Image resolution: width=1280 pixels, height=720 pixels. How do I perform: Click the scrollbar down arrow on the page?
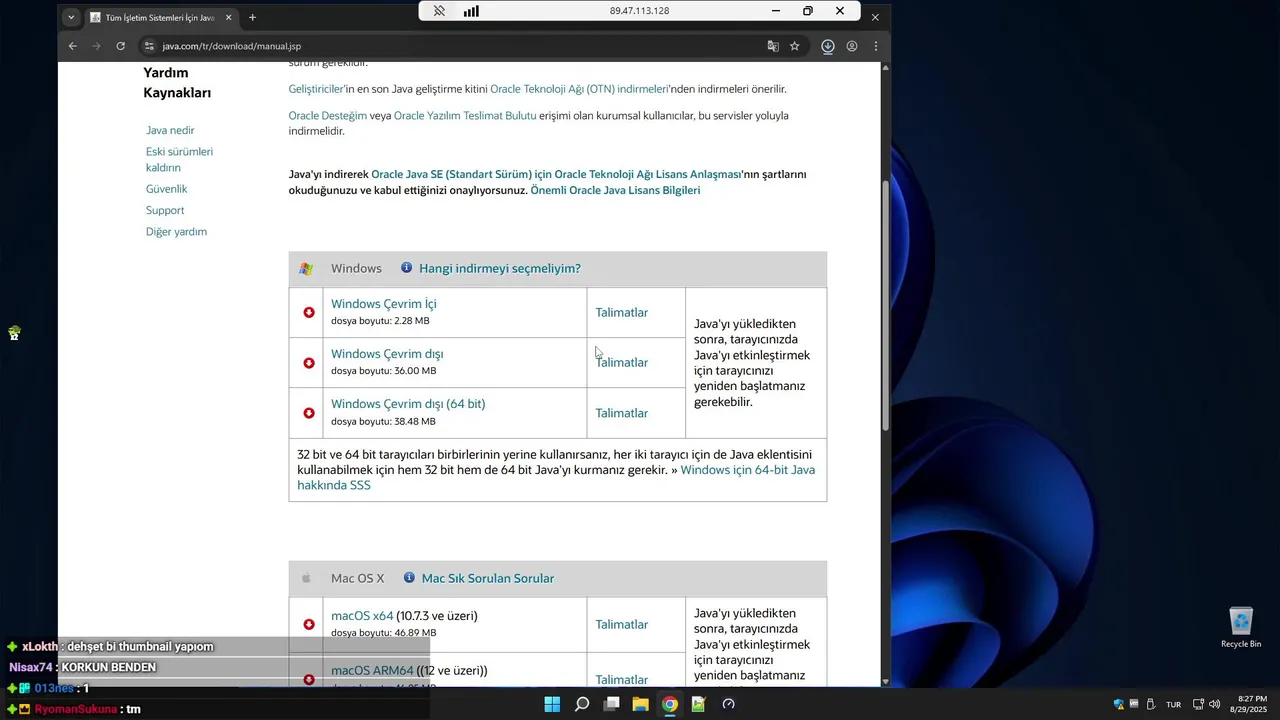(x=885, y=682)
